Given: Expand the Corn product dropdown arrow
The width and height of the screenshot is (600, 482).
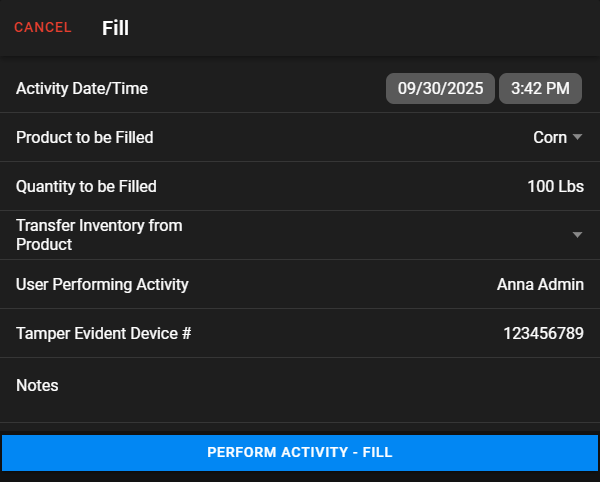Looking at the screenshot, I should pyautogui.click(x=577, y=137).
